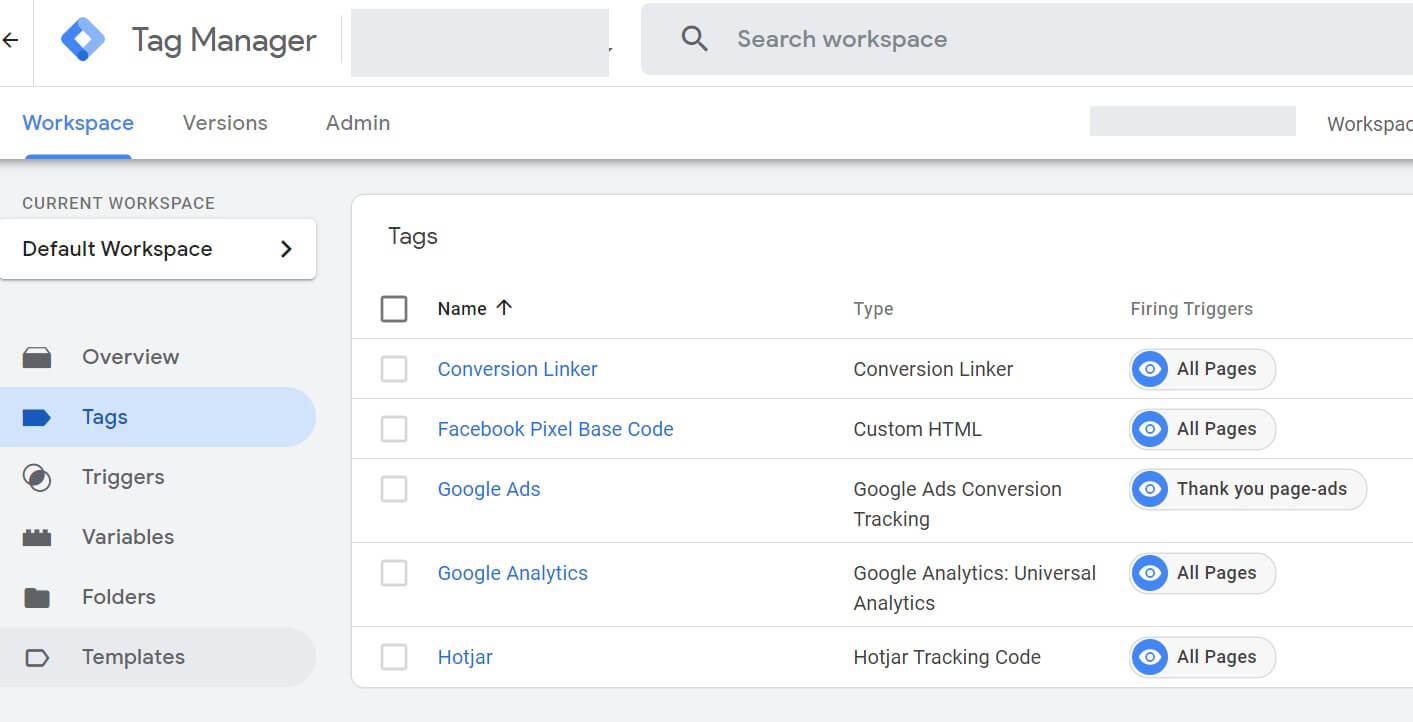Click the Overview sidebar icon
Viewport: 1413px width, 722px height.
tap(37, 357)
